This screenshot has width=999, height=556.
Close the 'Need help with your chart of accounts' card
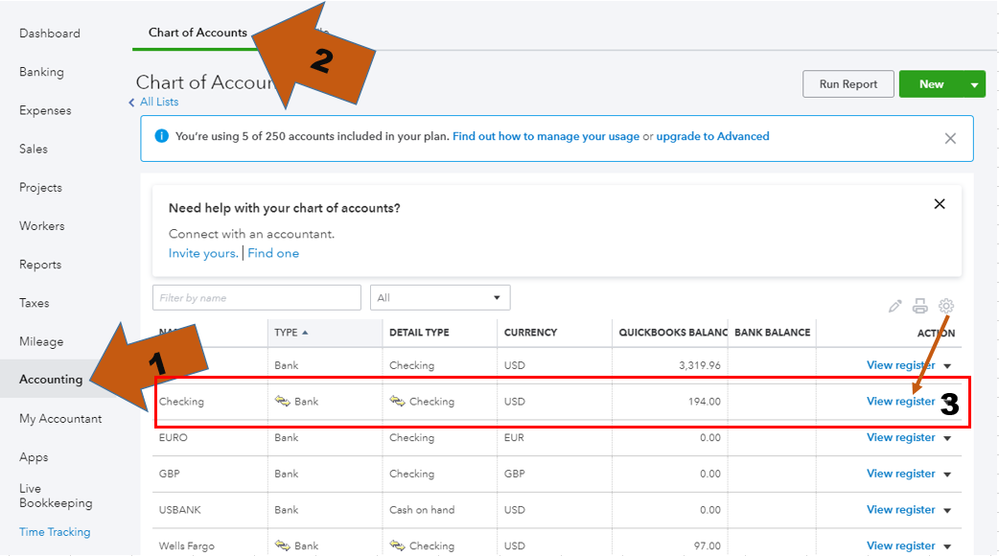939,204
